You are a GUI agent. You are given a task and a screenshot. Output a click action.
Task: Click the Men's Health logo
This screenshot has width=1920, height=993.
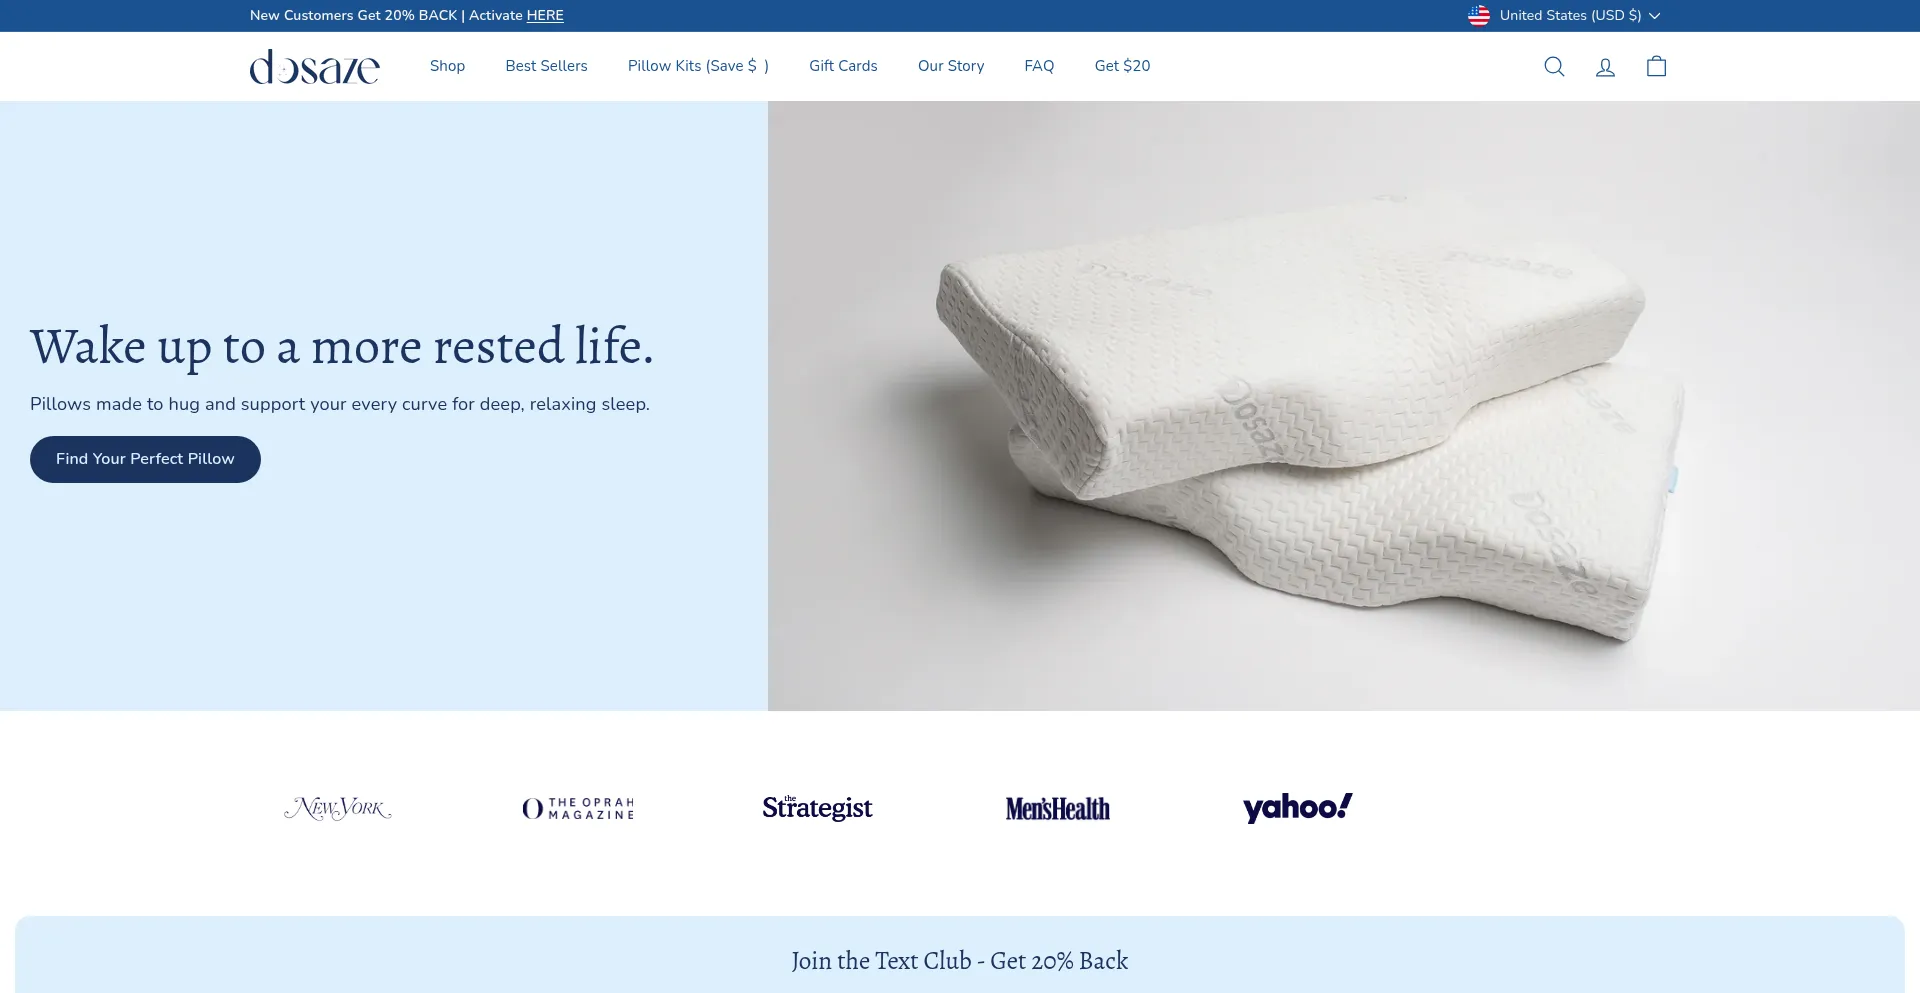tap(1058, 808)
